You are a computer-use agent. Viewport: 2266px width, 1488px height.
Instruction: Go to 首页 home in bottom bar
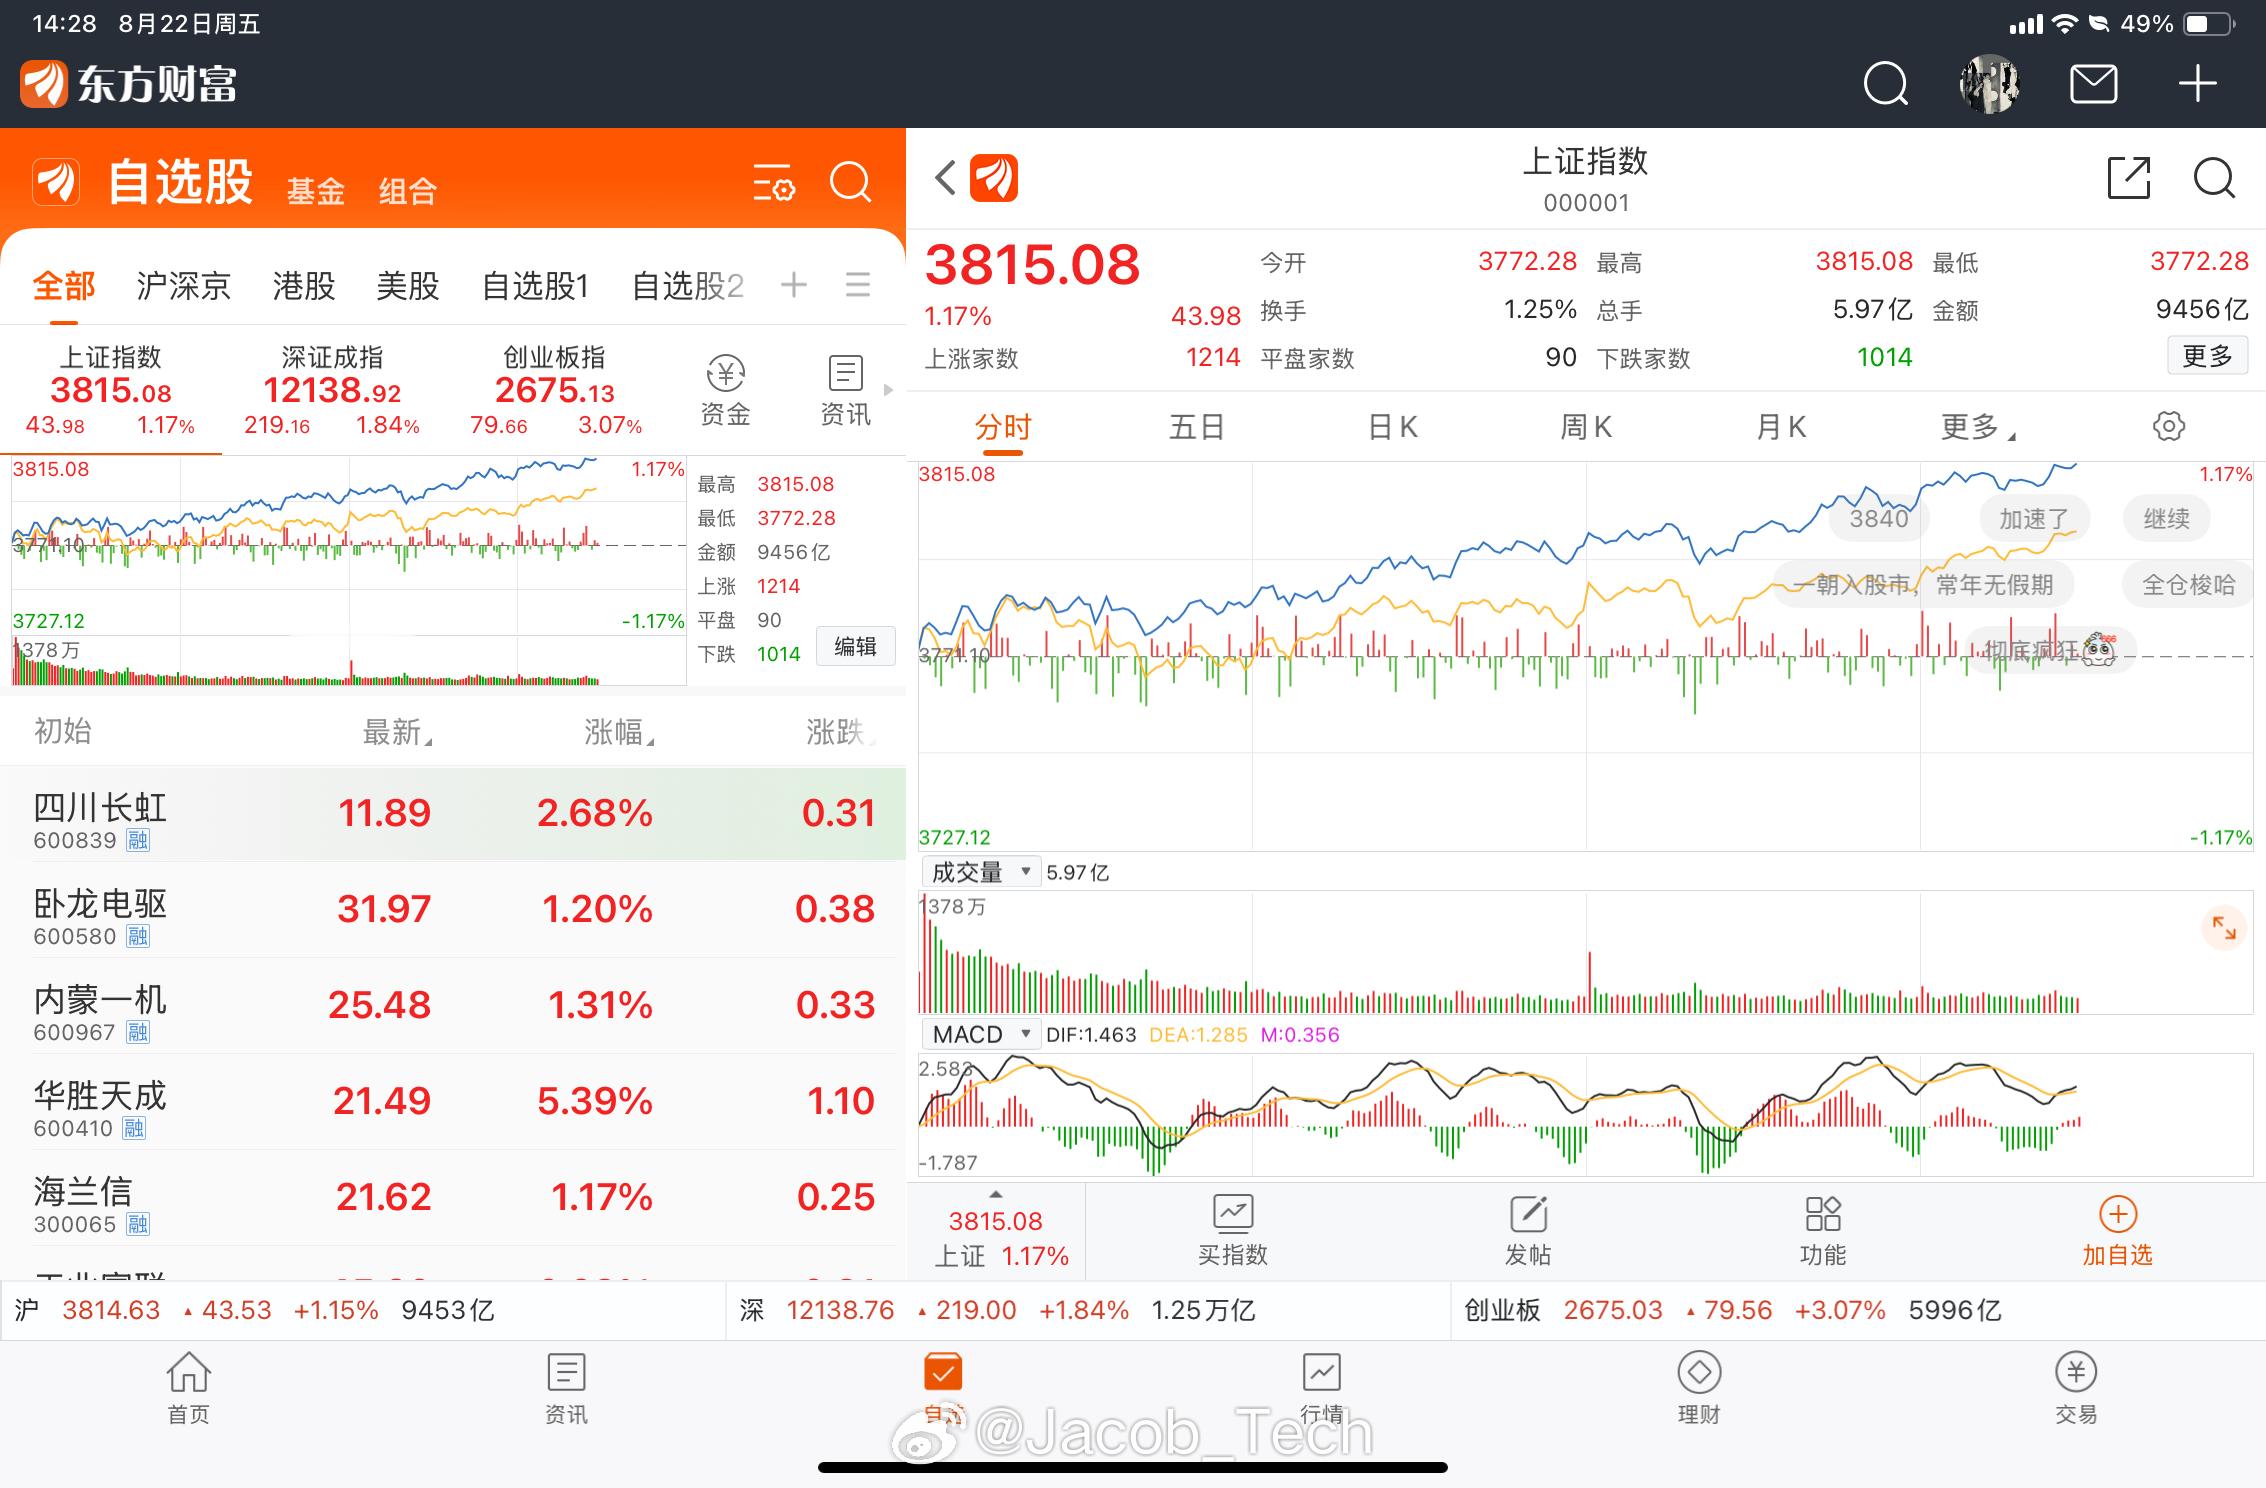click(189, 1389)
